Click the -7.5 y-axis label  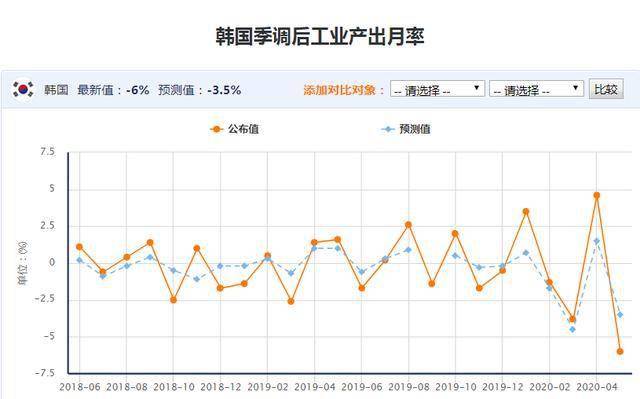[x=44, y=373]
